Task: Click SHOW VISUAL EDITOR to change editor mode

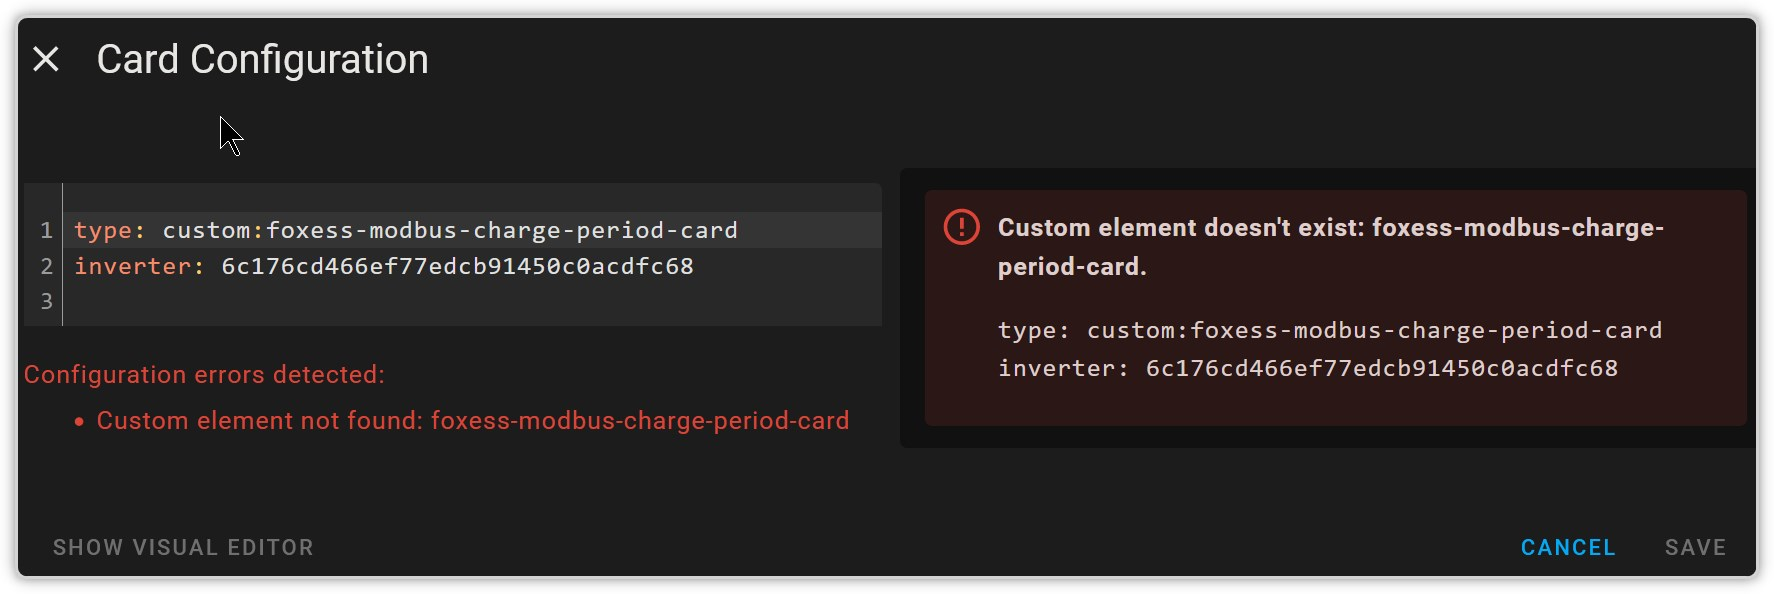Action: (x=183, y=547)
